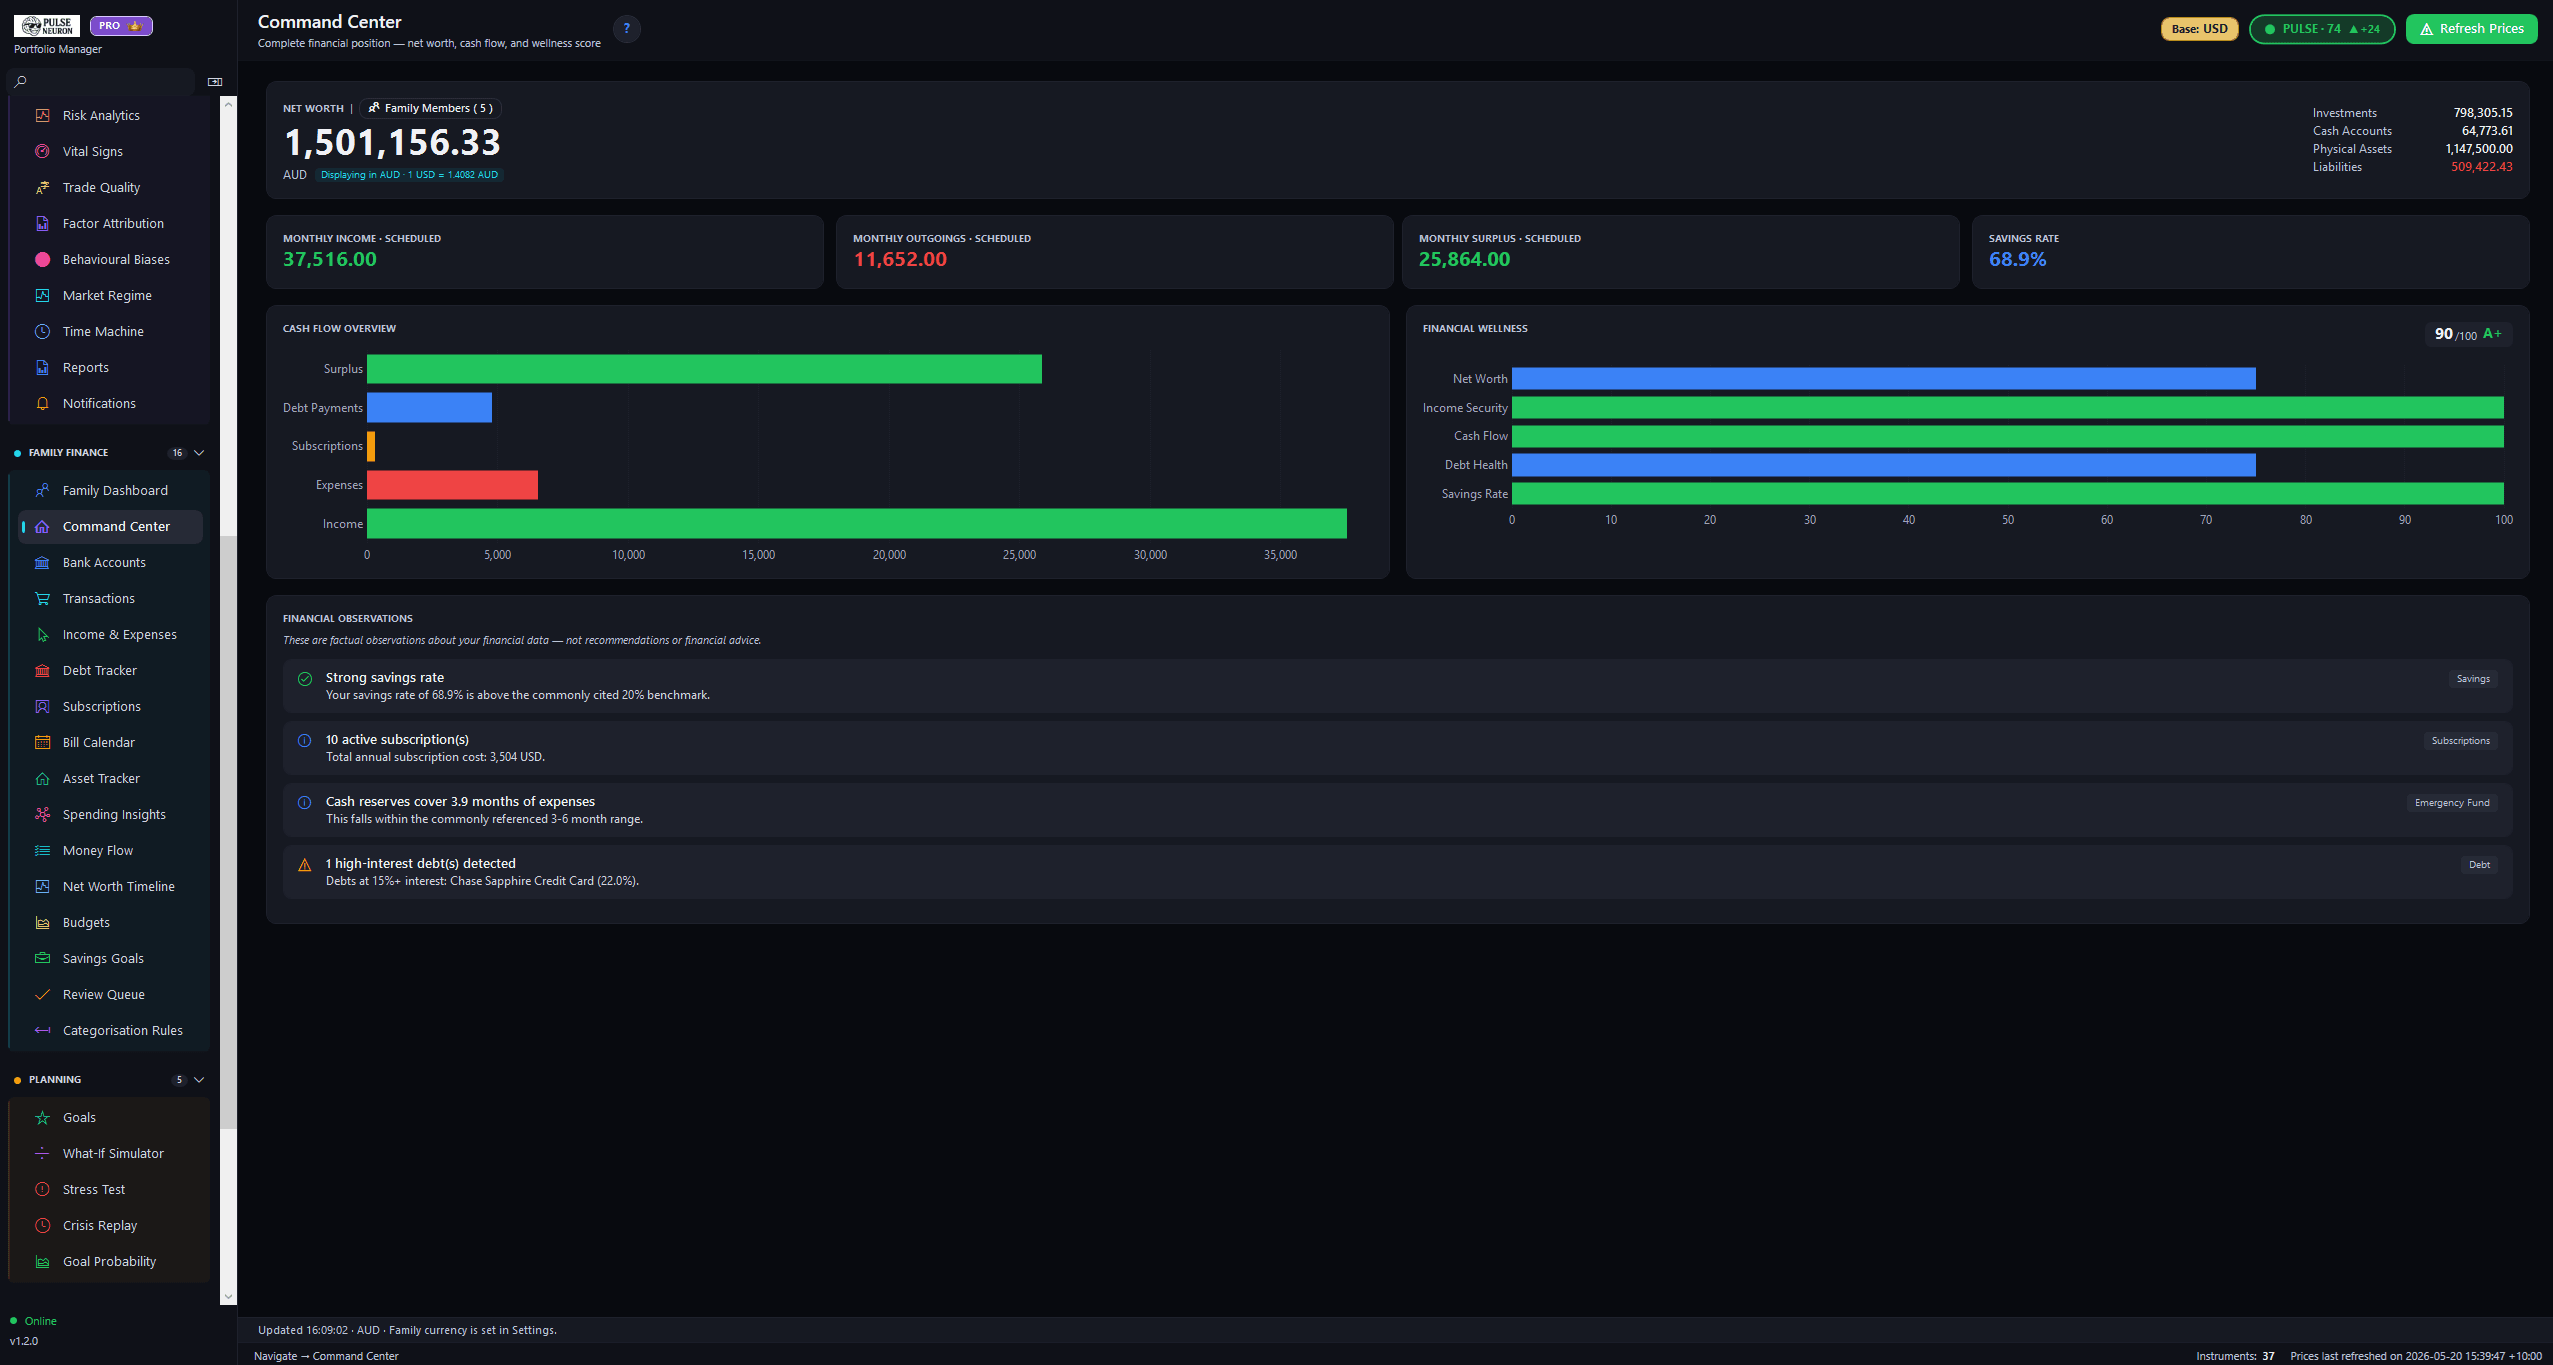2553x1365 pixels.
Task: Click the Refresh Prices button
Action: pos(2471,28)
